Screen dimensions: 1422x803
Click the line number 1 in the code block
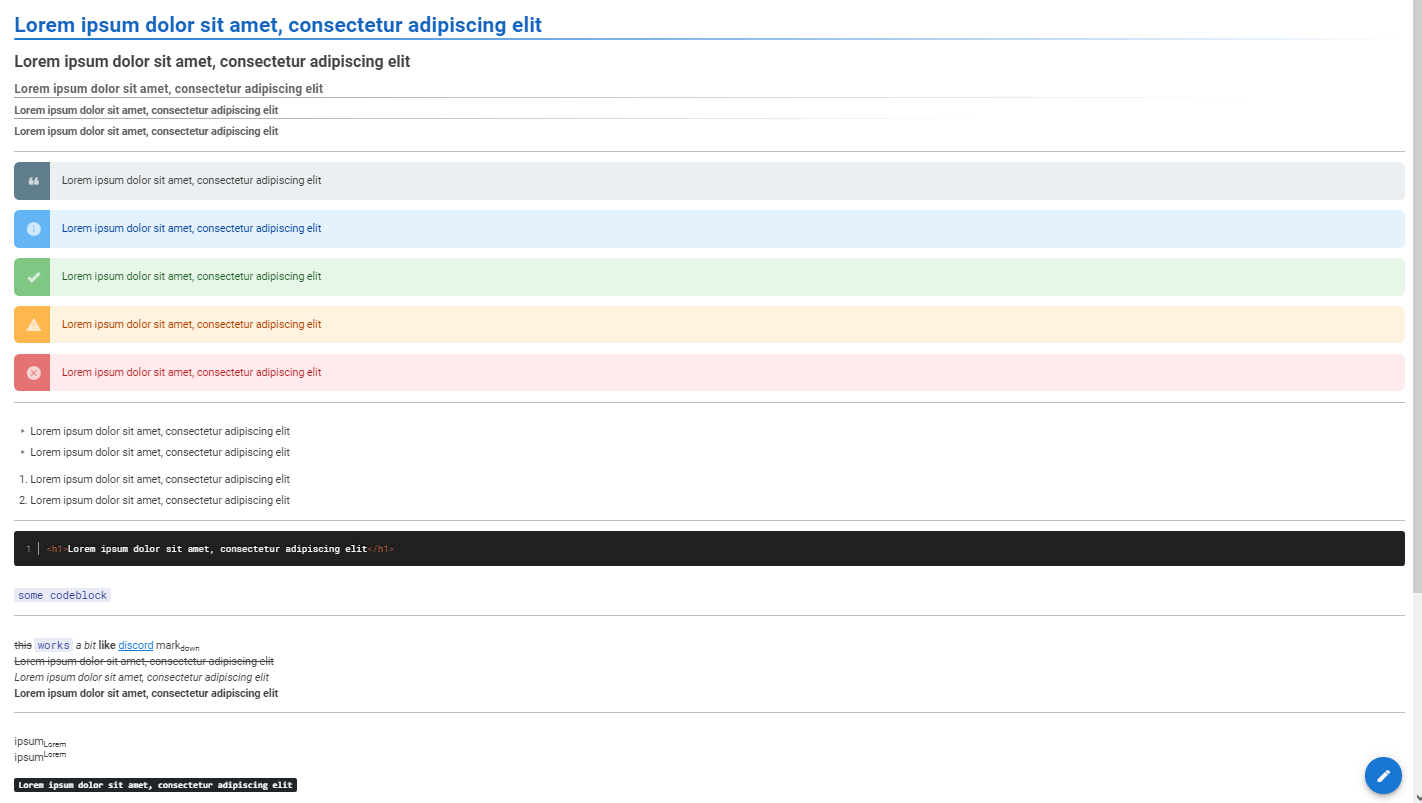[x=29, y=548]
